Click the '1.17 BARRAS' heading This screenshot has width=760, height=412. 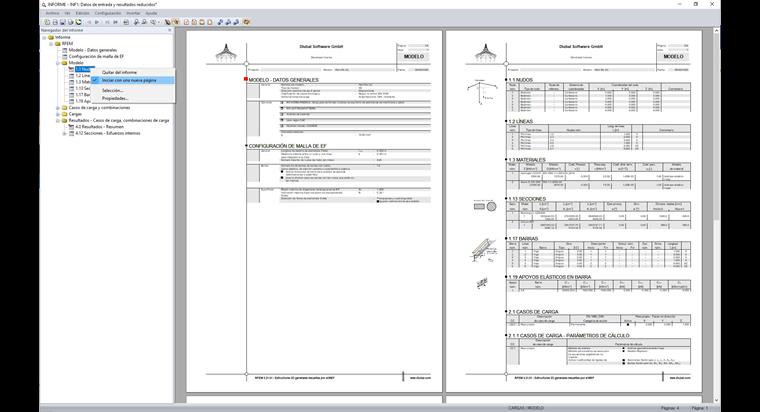tap(523, 238)
